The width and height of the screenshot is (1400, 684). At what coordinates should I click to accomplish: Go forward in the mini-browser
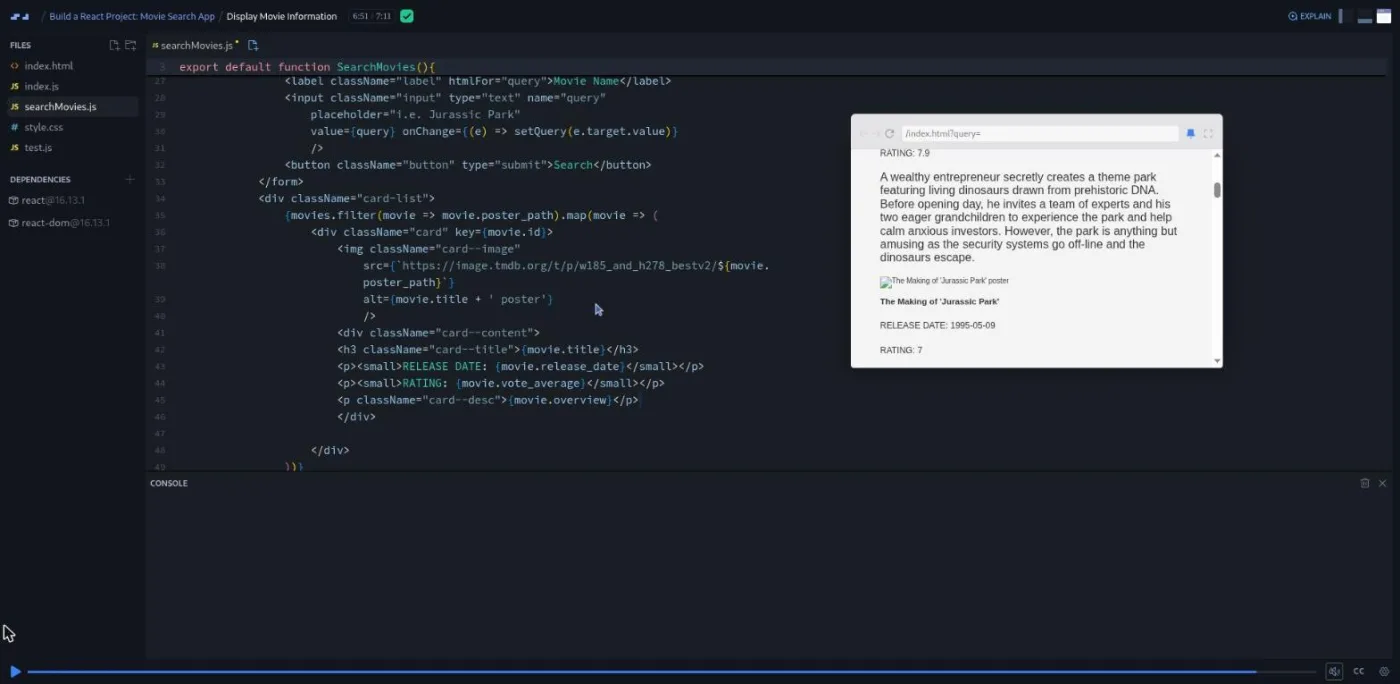[x=876, y=133]
